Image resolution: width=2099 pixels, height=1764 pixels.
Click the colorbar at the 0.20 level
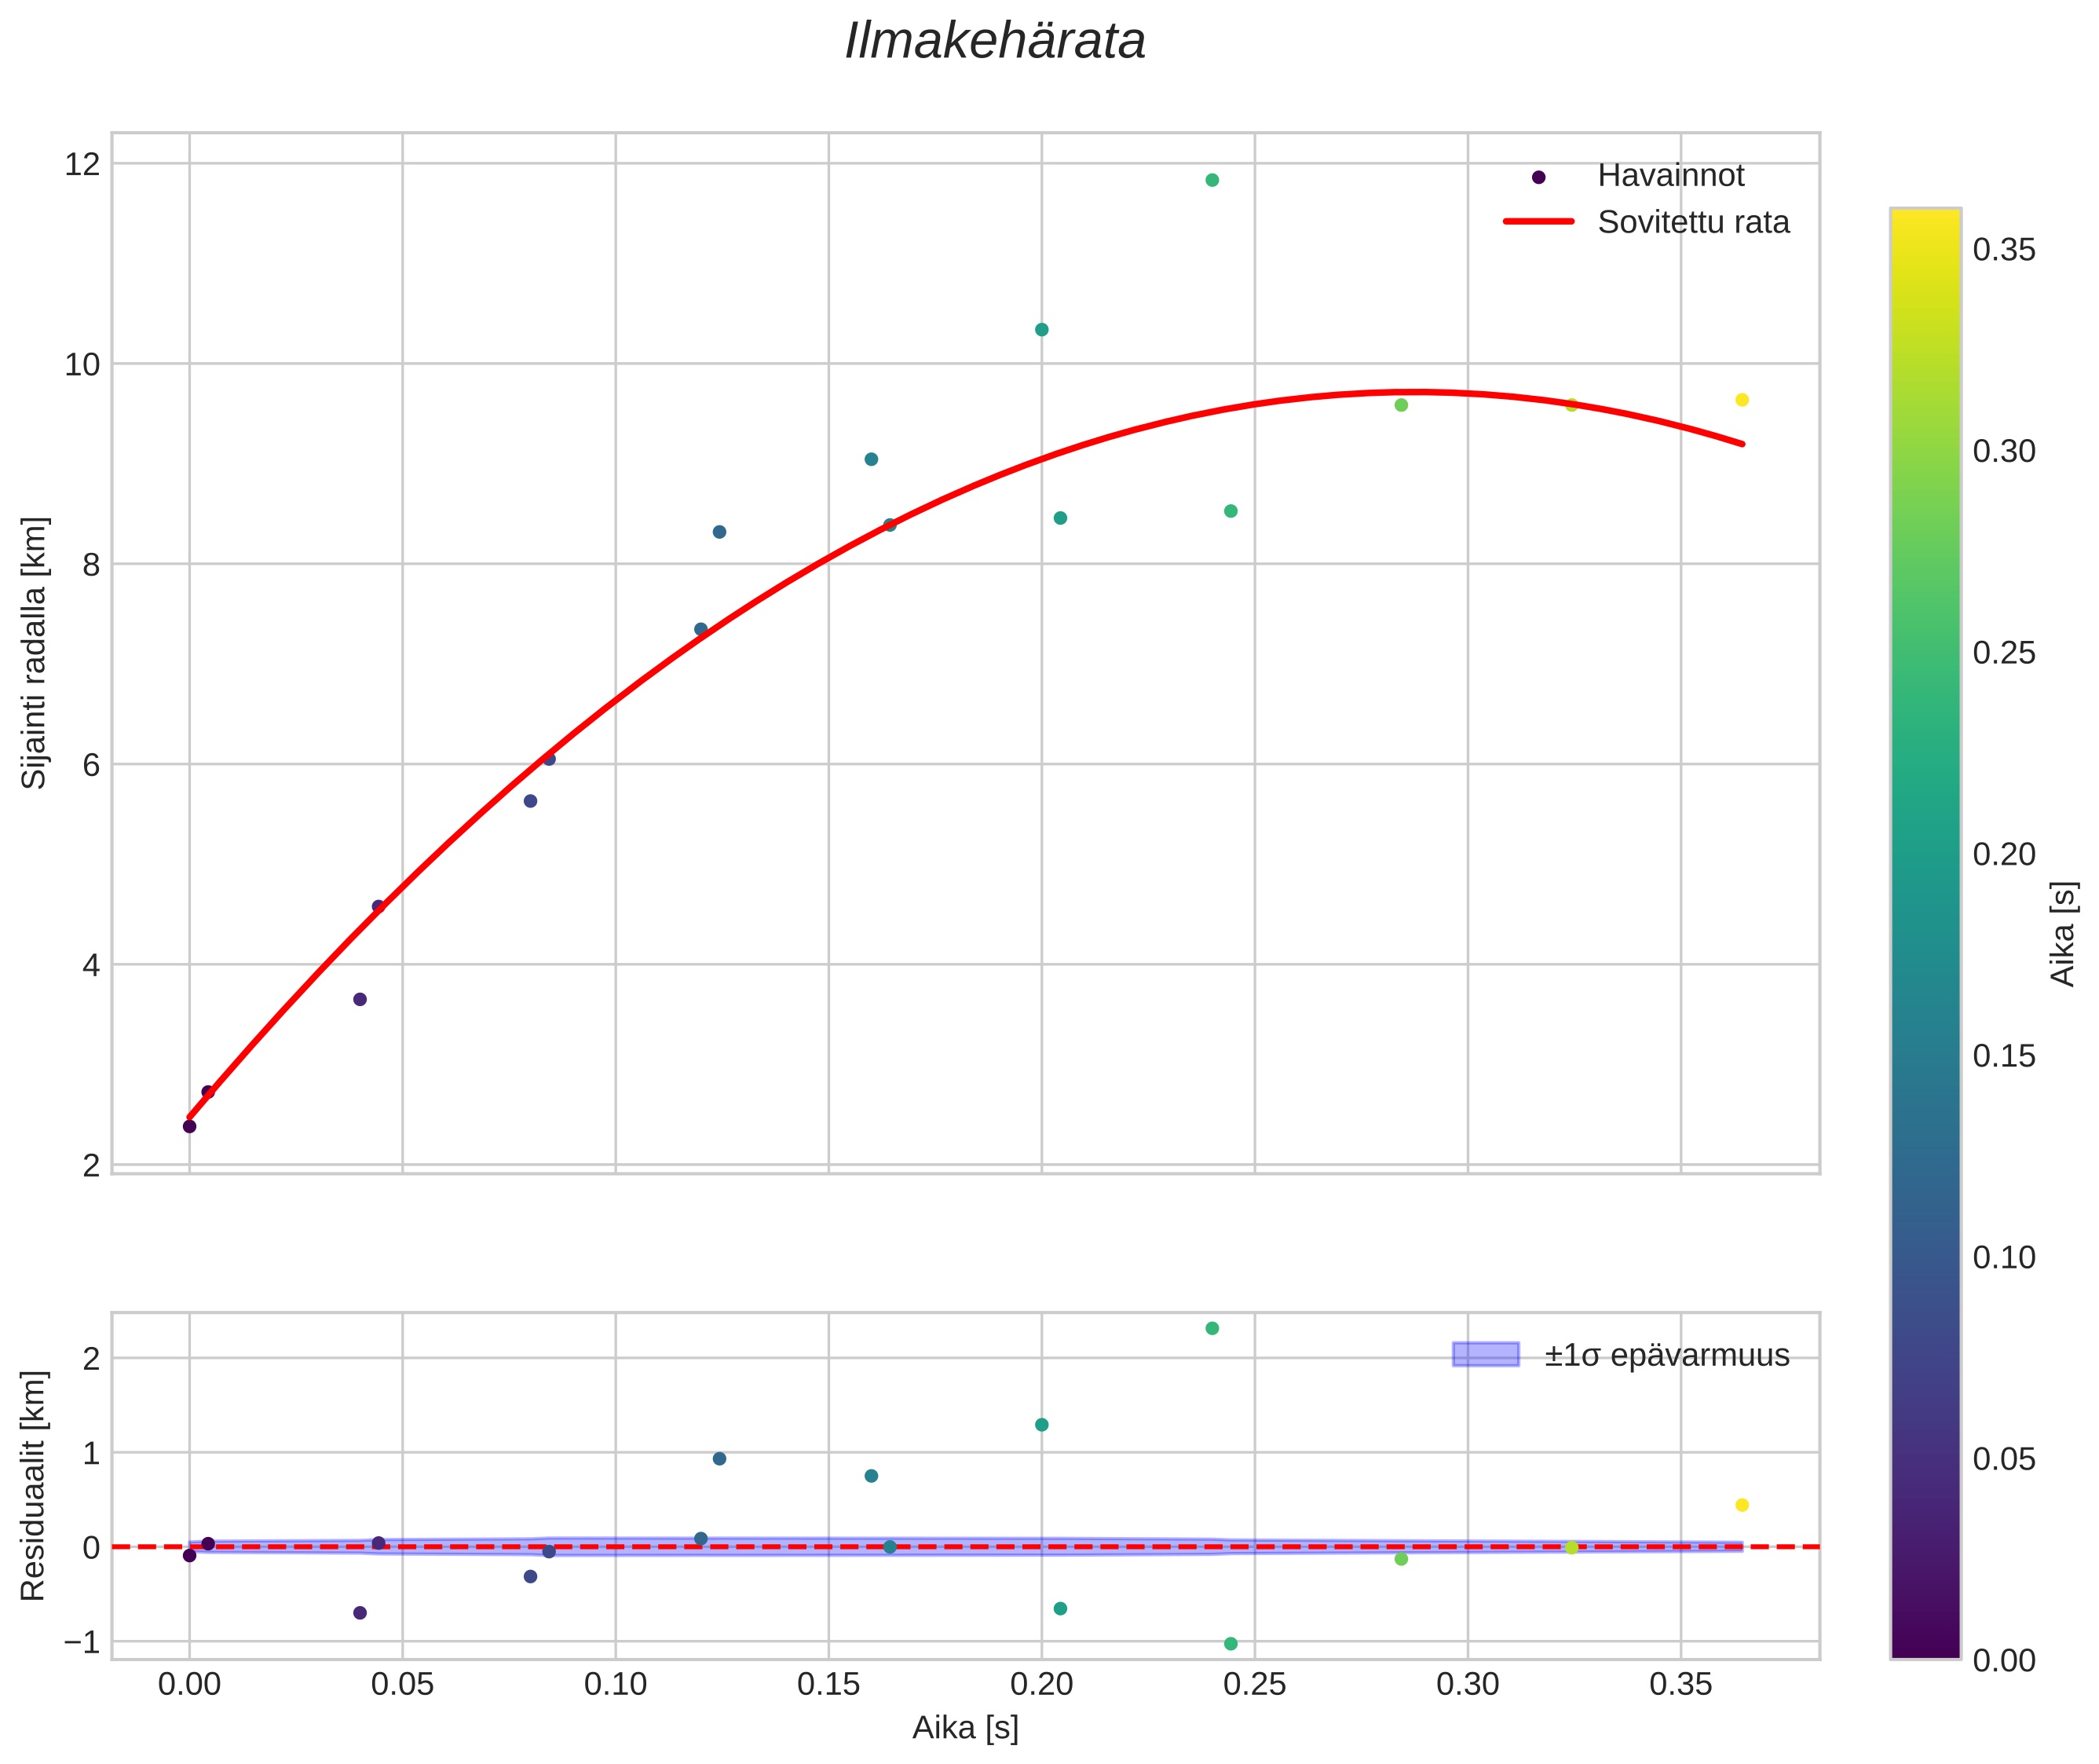[x=1925, y=854]
